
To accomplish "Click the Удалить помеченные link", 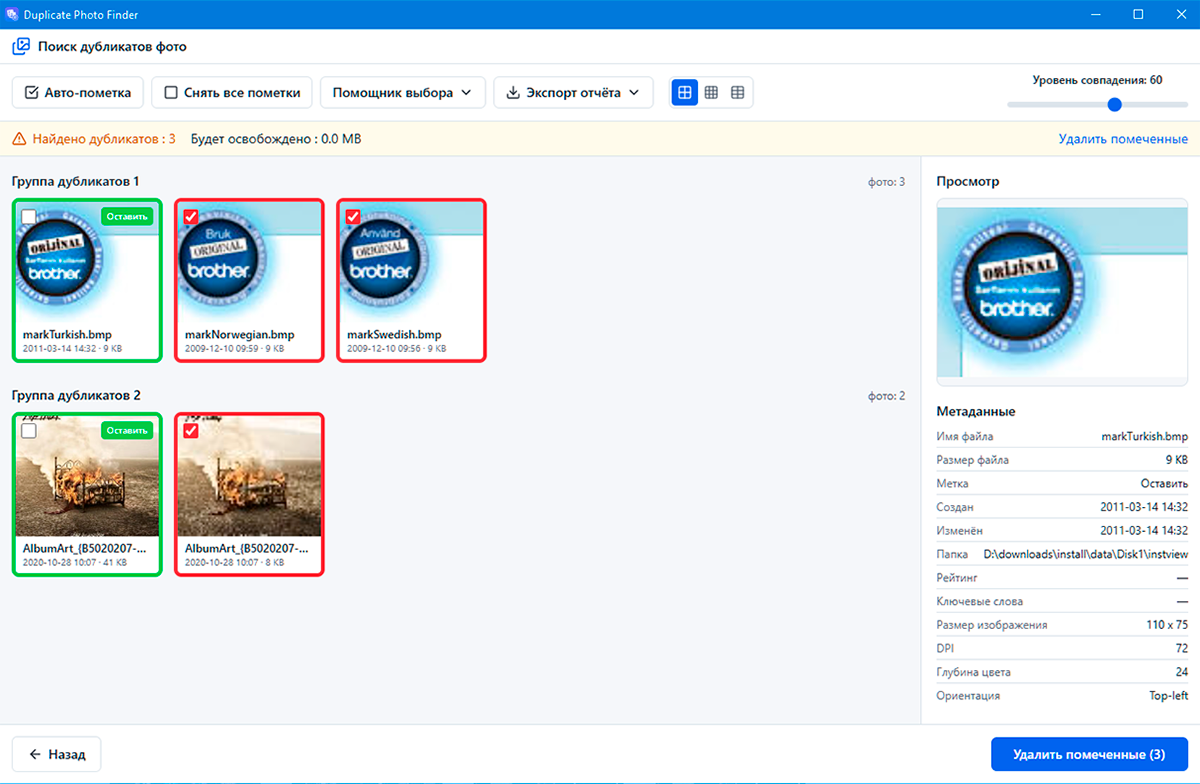I will pos(1123,139).
